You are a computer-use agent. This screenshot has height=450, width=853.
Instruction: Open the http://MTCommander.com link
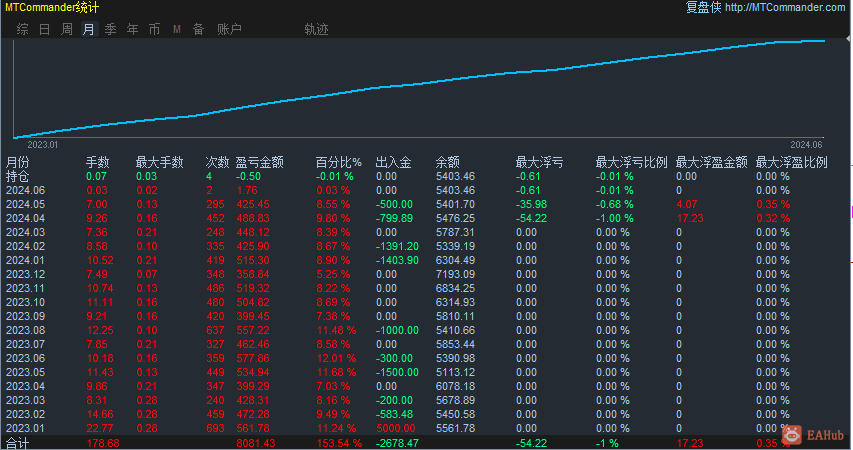pyautogui.click(x=785, y=7)
